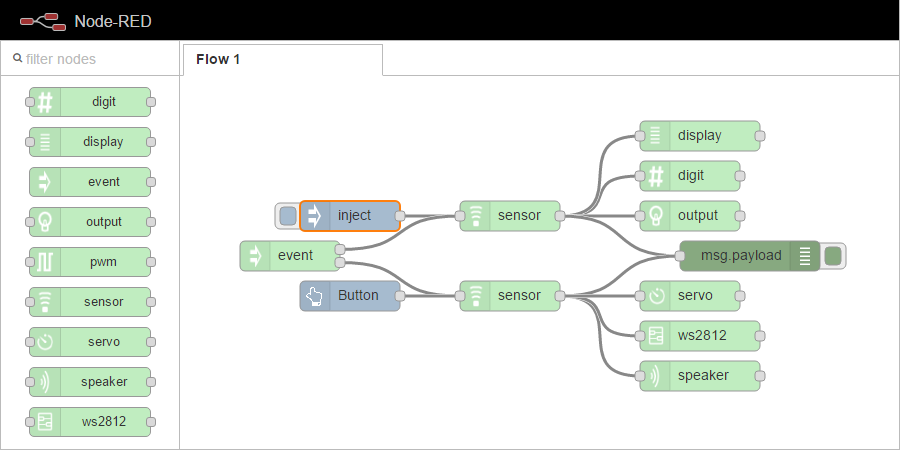The width and height of the screenshot is (900, 450).
Task: Click the hash icon on palette digit node
Action: click(x=45, y=101)
